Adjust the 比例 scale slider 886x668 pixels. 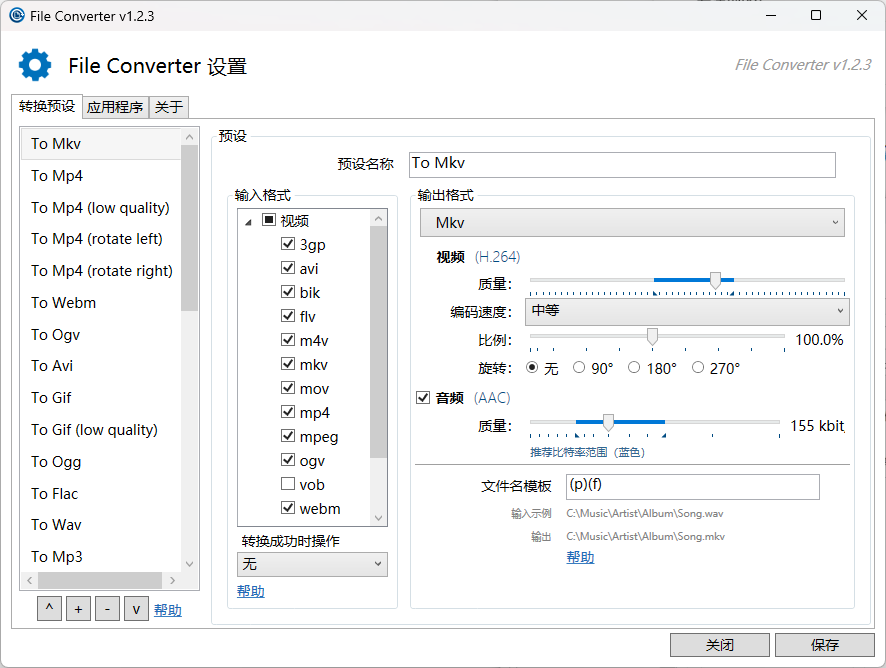(652, 336)
